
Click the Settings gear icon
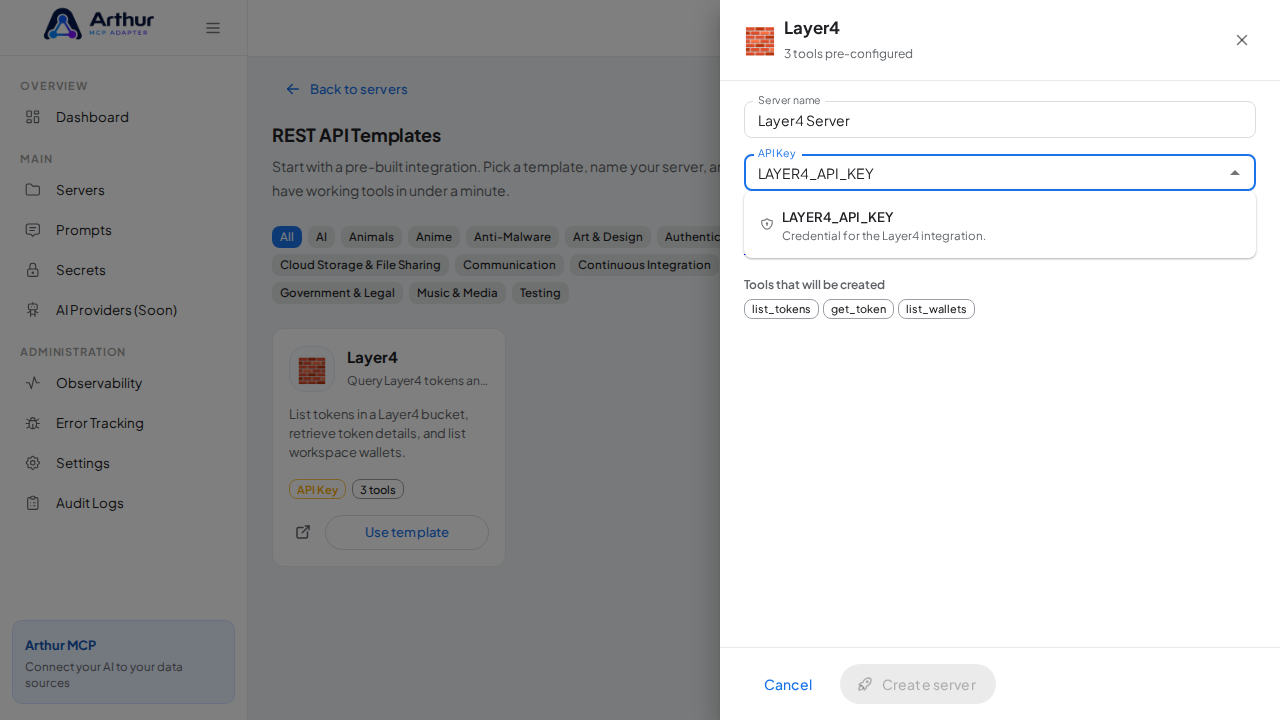pyautogui.click(x=33, y=463)
